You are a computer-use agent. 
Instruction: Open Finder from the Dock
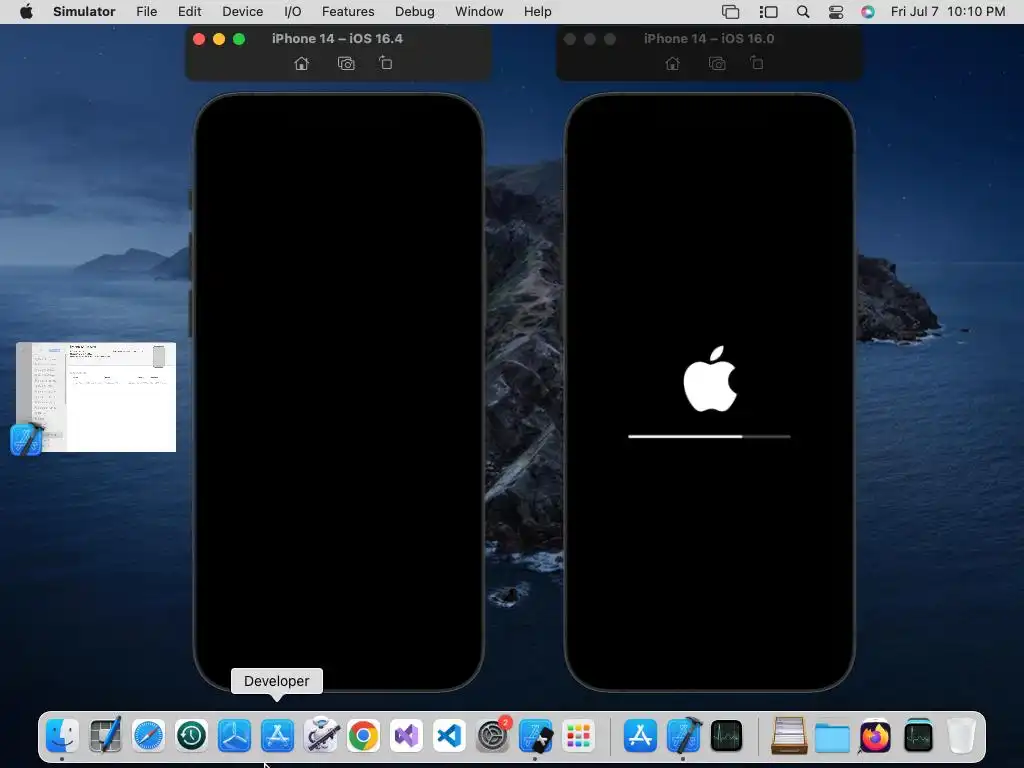tap(62, 735)
